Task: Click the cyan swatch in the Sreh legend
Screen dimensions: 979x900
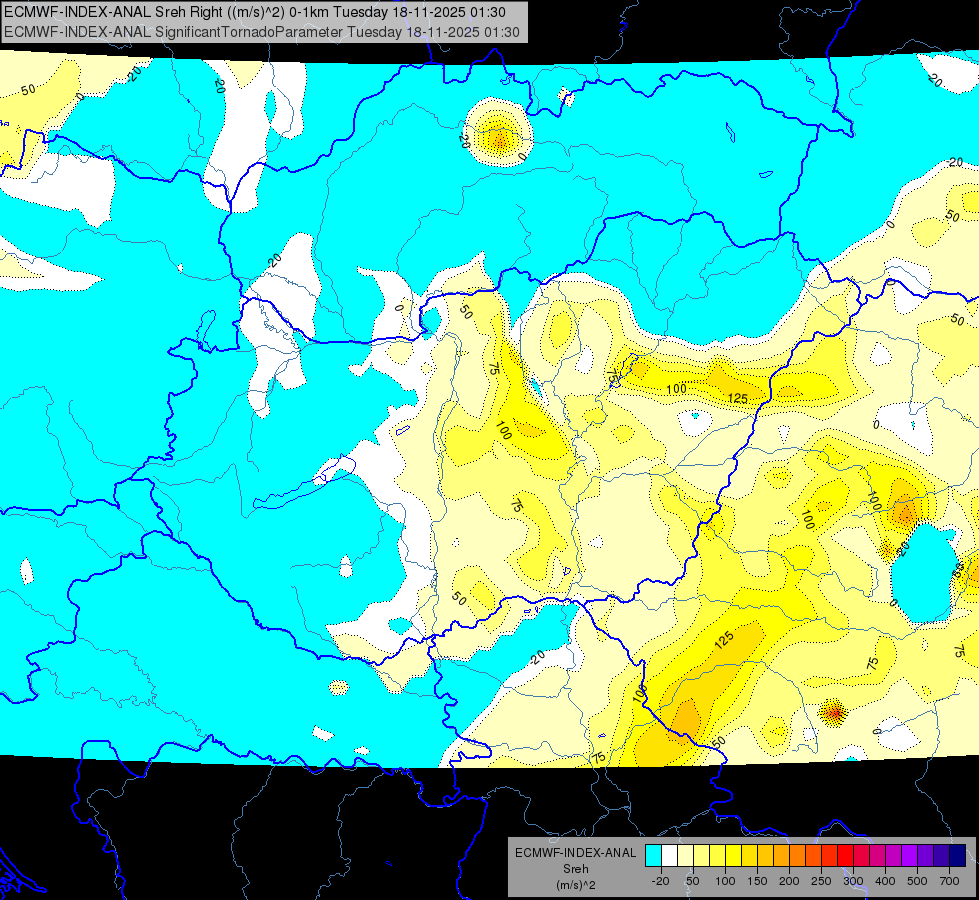Action: click(x=654, y=856)
